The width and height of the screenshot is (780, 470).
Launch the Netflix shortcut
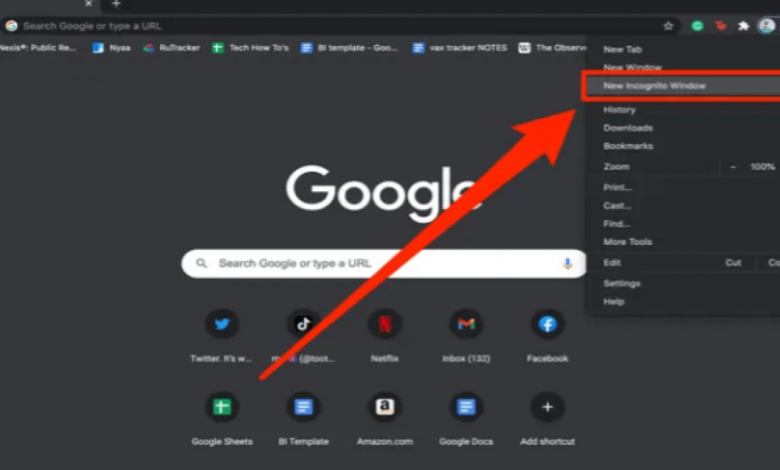tap(384, 324)
